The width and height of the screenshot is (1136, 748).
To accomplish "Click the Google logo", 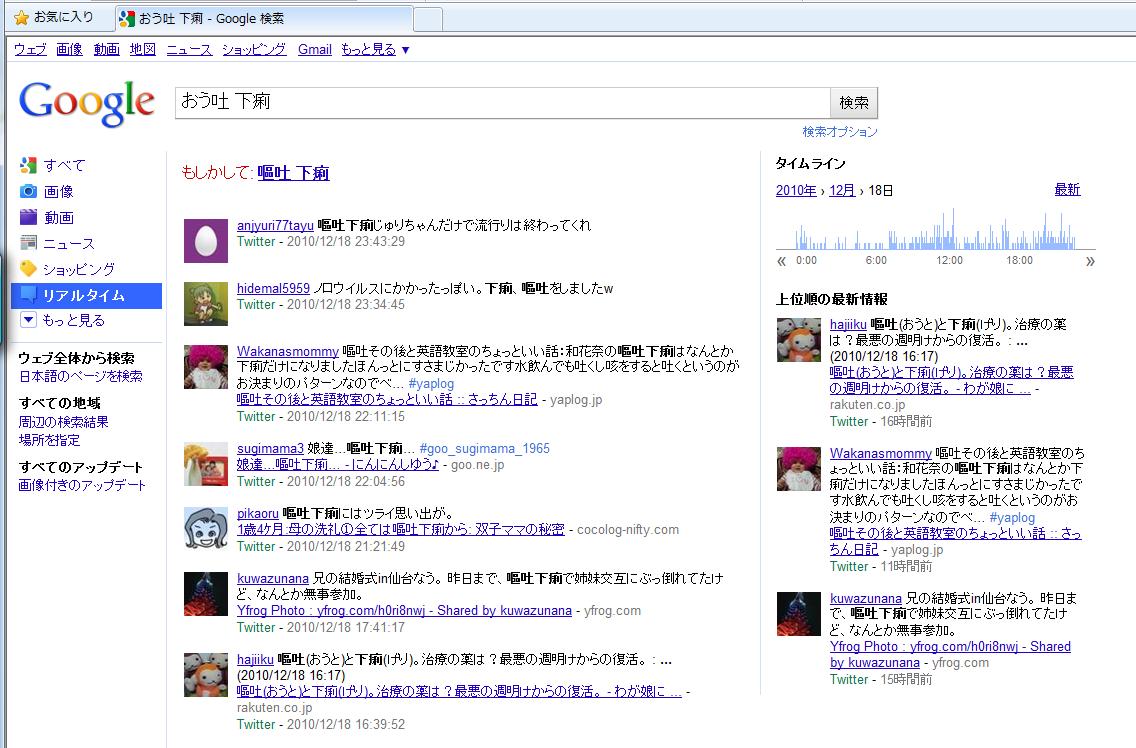I will (x=86, y=103).
